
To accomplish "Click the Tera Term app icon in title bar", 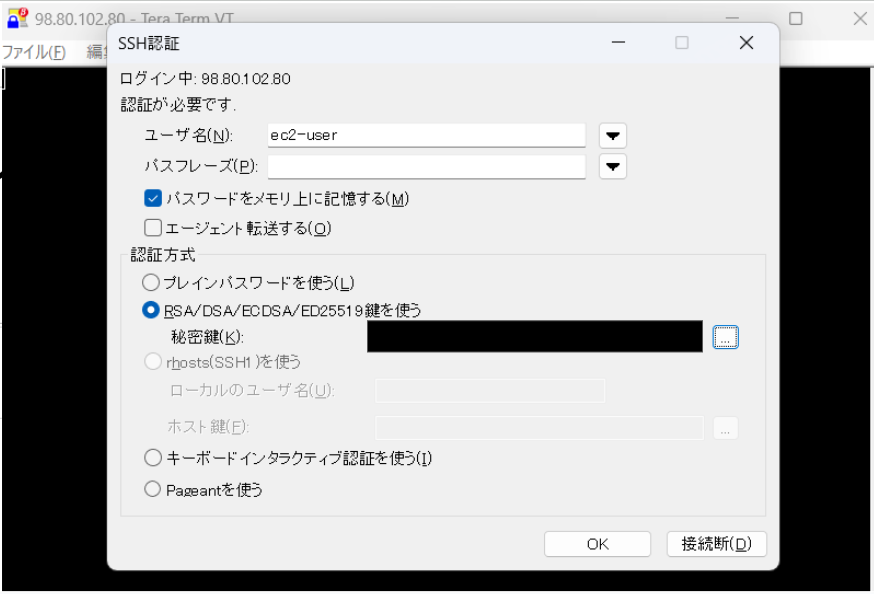I will (17, 18).
